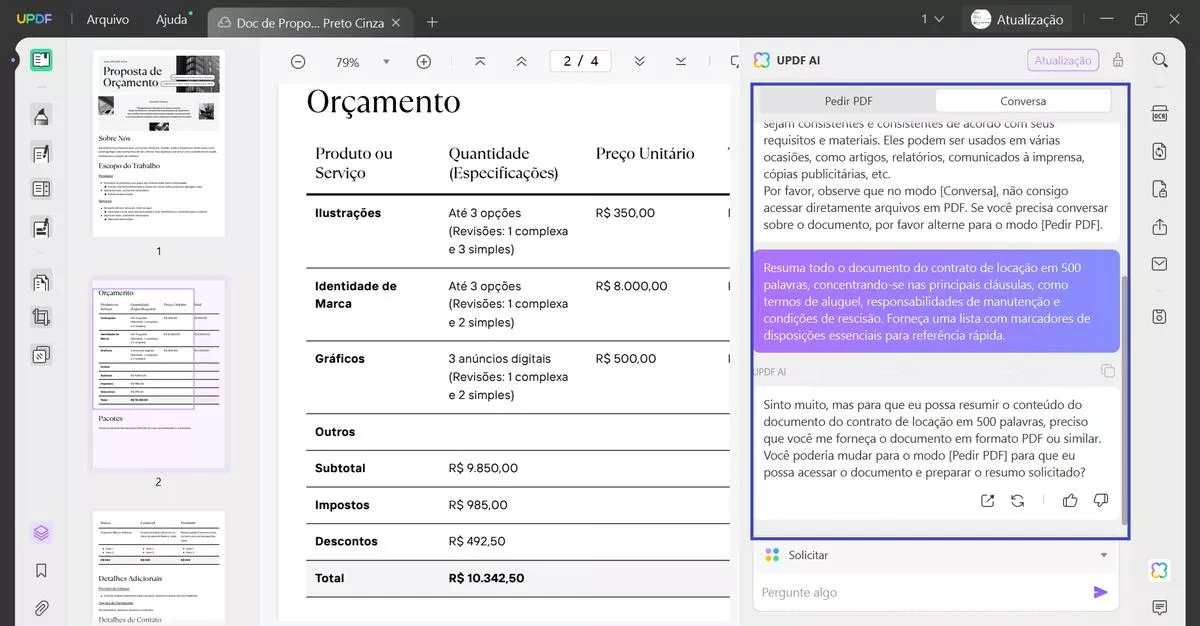Open the window count dropdown in title bar
Viewport: 1200px width, 626px height.
tap(932, 19)
